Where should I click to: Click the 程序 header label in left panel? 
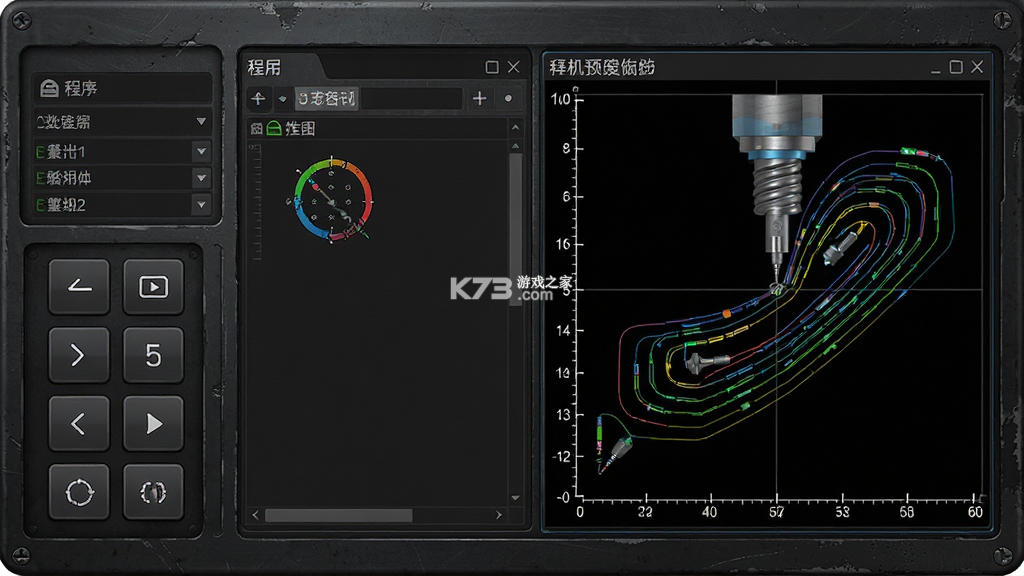(x=81, y=88)
